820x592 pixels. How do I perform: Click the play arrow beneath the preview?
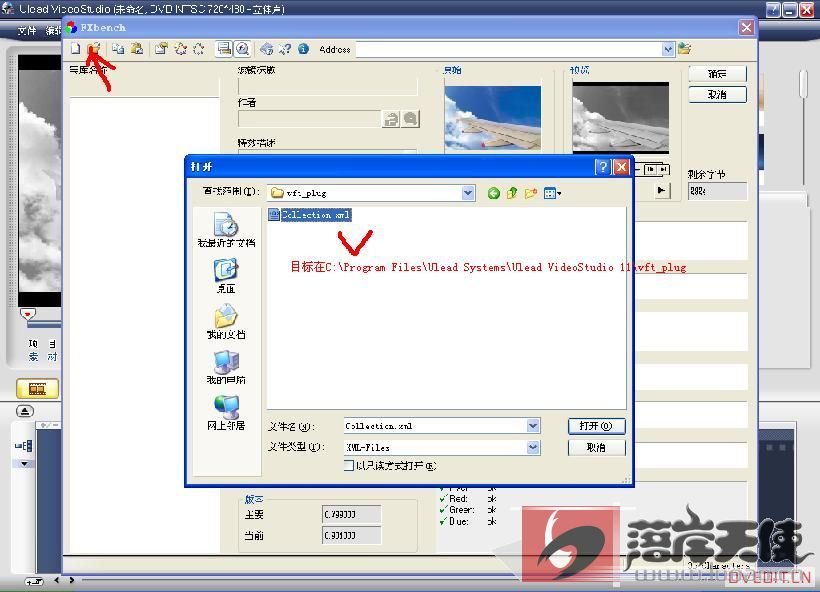662,190
